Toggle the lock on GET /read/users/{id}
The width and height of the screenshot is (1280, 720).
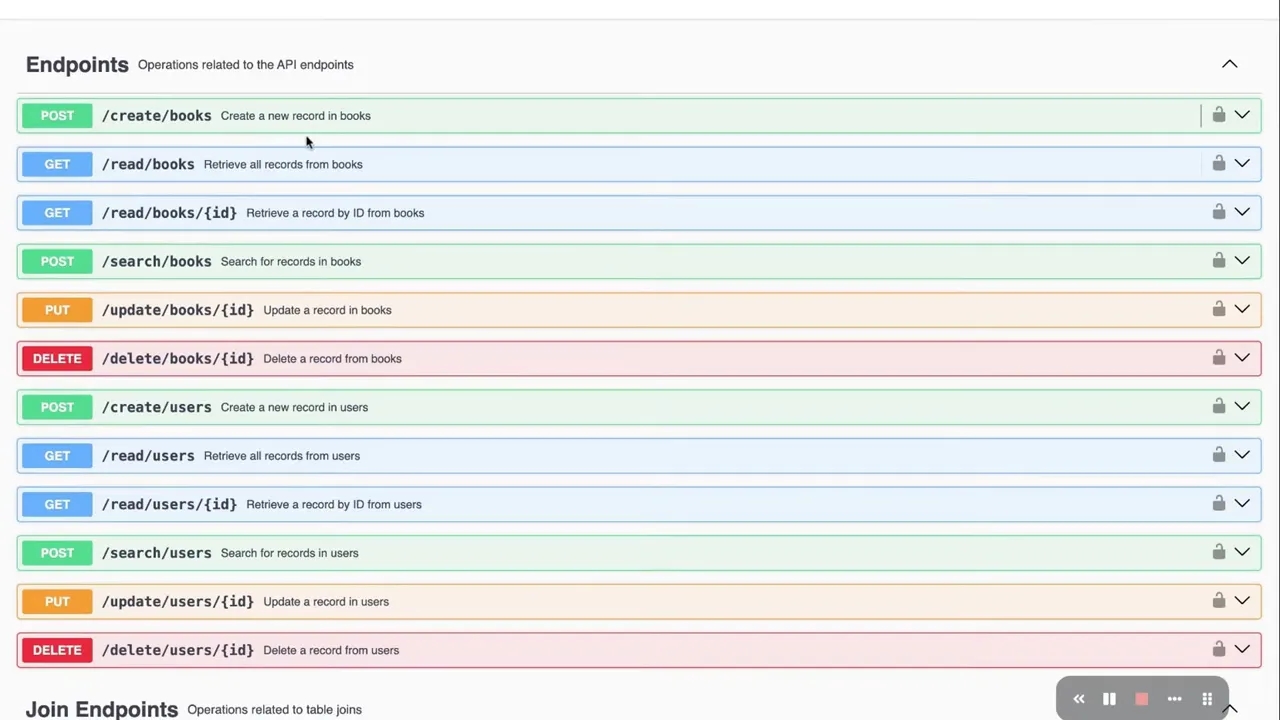(1218, 503)
